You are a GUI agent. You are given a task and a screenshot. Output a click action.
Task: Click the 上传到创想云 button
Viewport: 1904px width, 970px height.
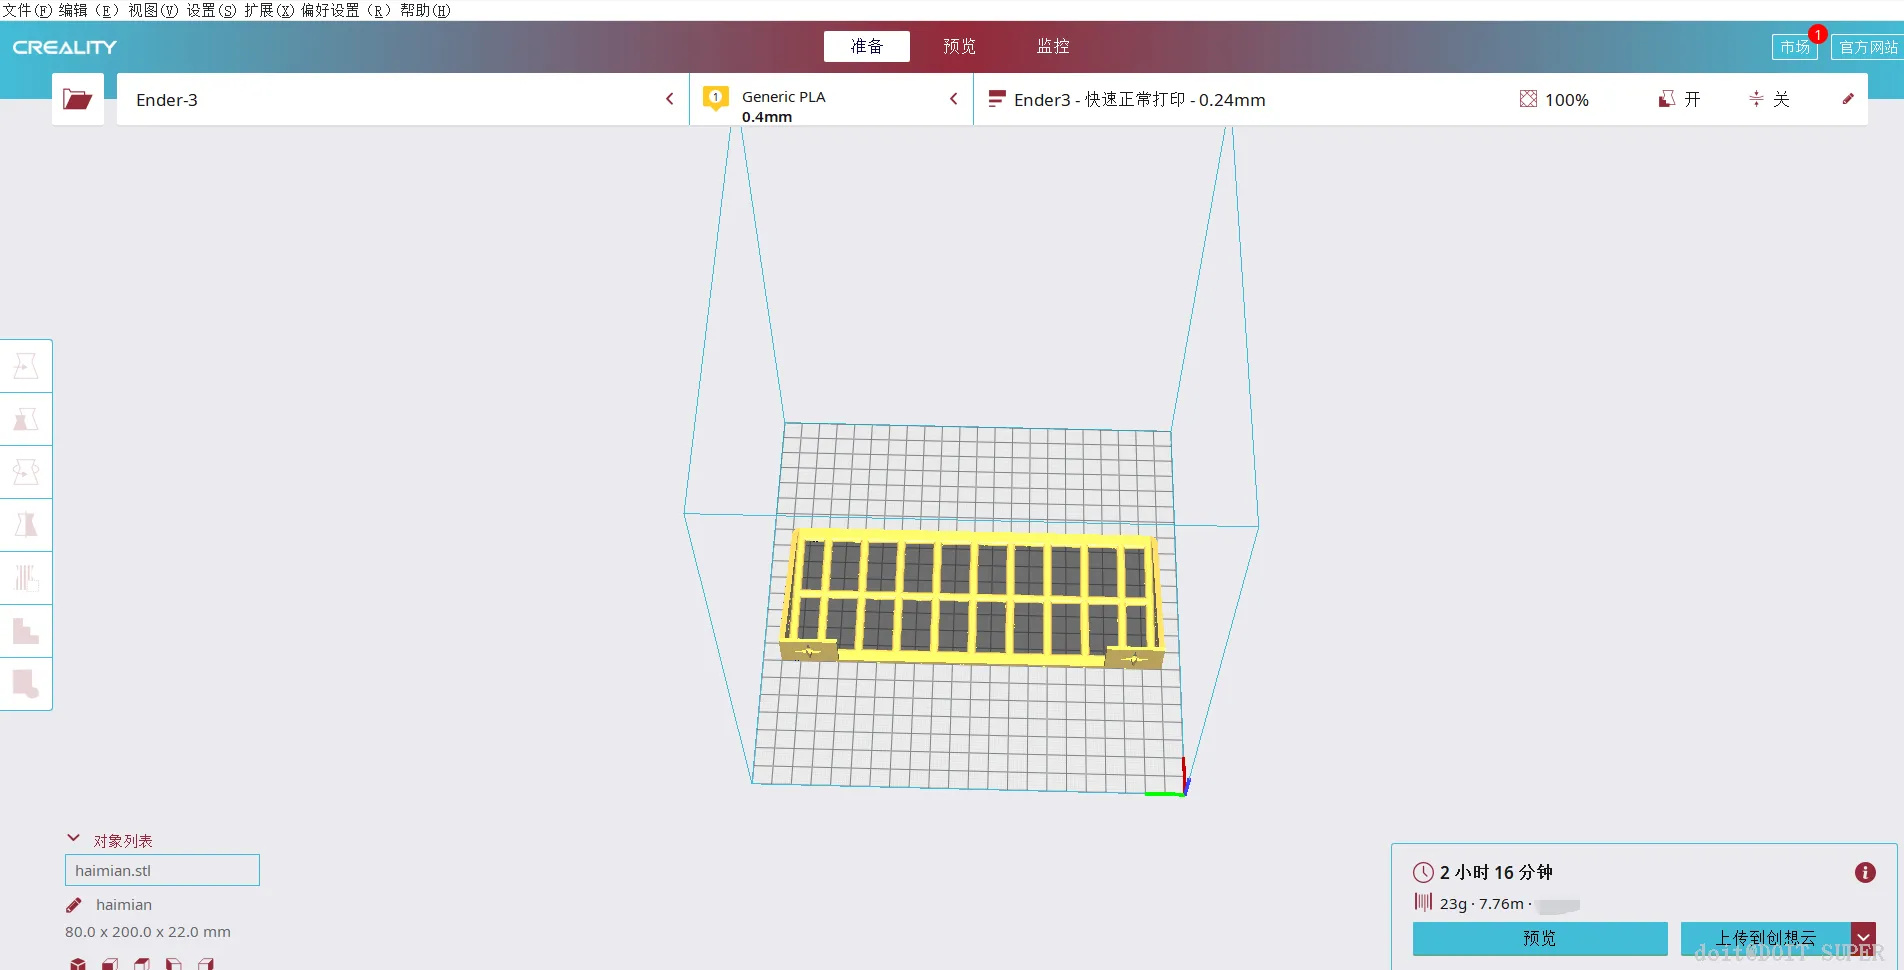(1766, 938)
